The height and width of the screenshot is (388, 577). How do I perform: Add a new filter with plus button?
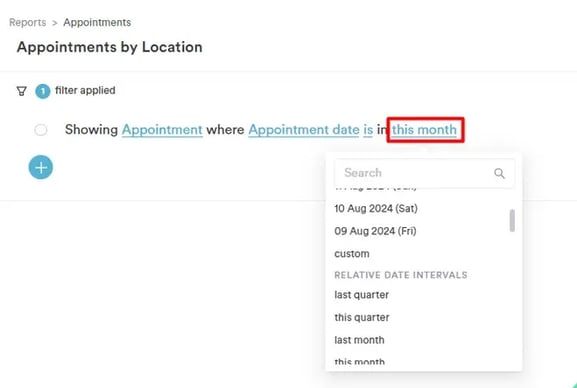(41, 167)
